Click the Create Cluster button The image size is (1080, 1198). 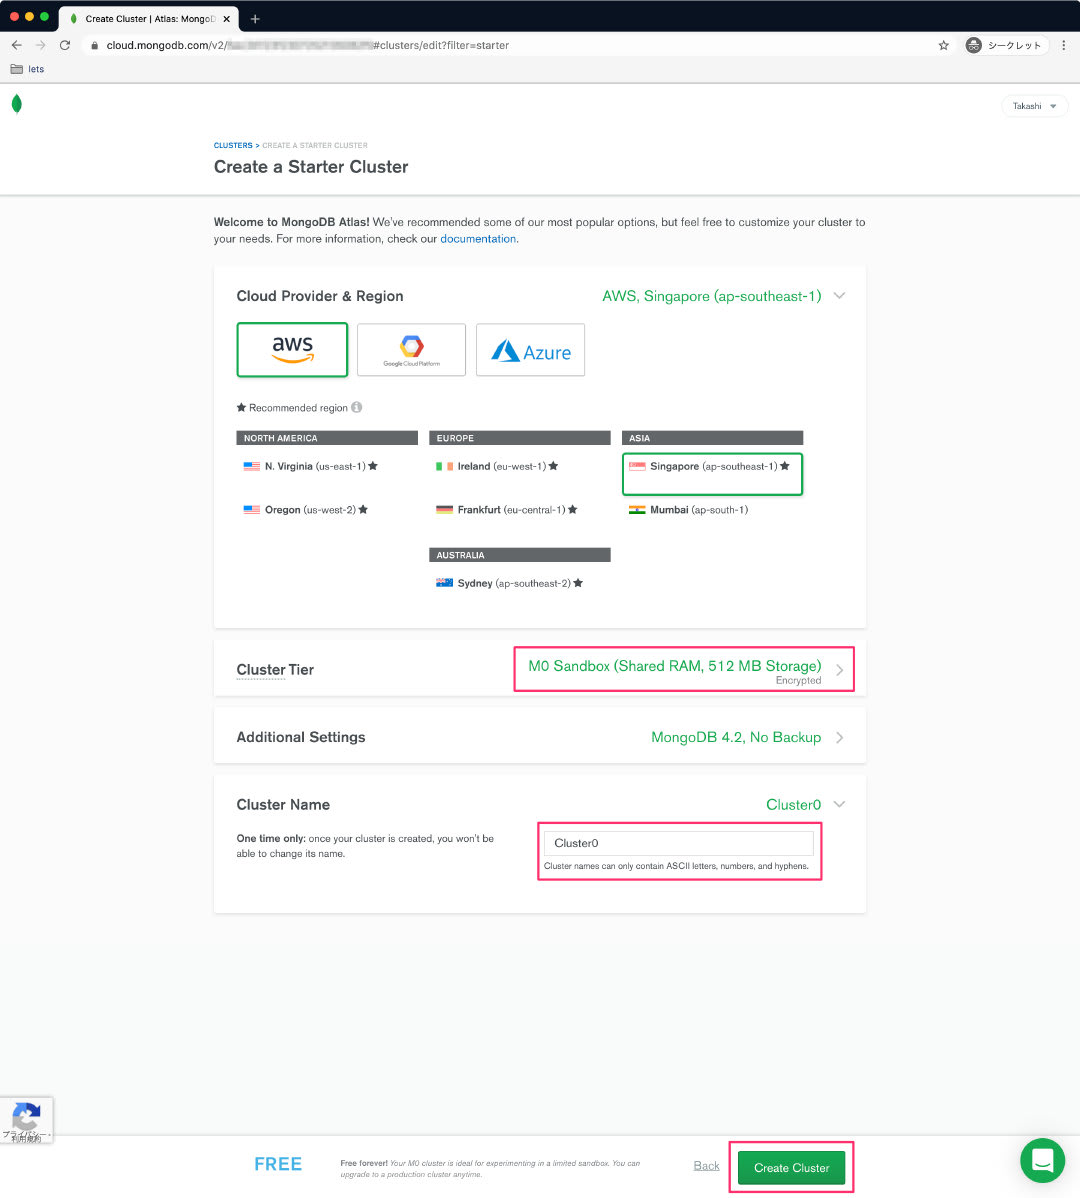(791, 1167)
